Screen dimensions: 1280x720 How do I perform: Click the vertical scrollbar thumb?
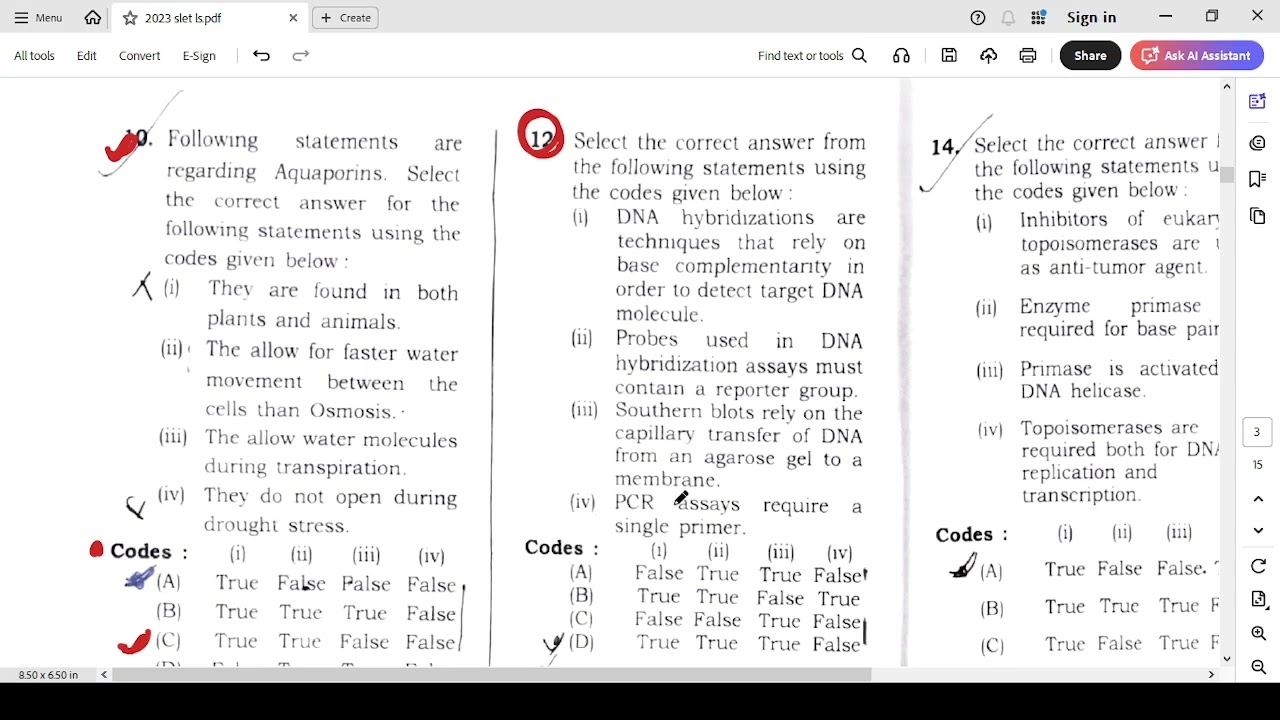(1227, 176)
